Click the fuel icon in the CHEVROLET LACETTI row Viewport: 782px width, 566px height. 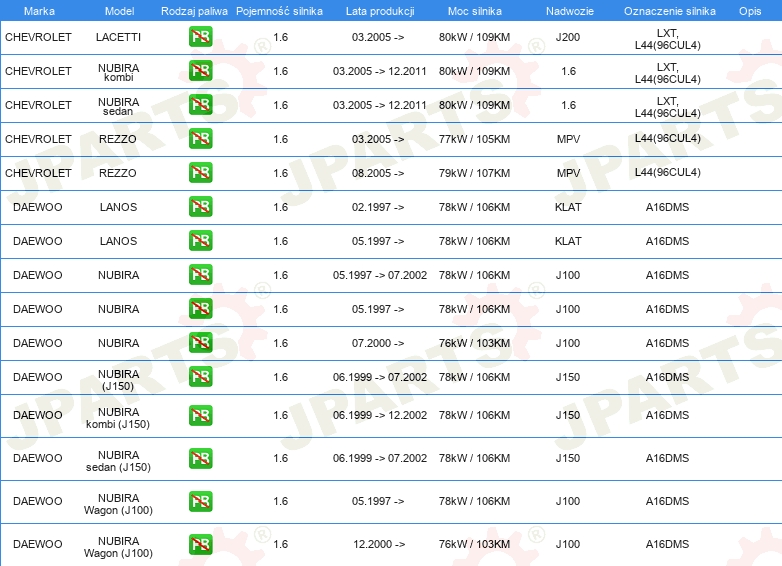pyautogui.click(x=200, y=36)
